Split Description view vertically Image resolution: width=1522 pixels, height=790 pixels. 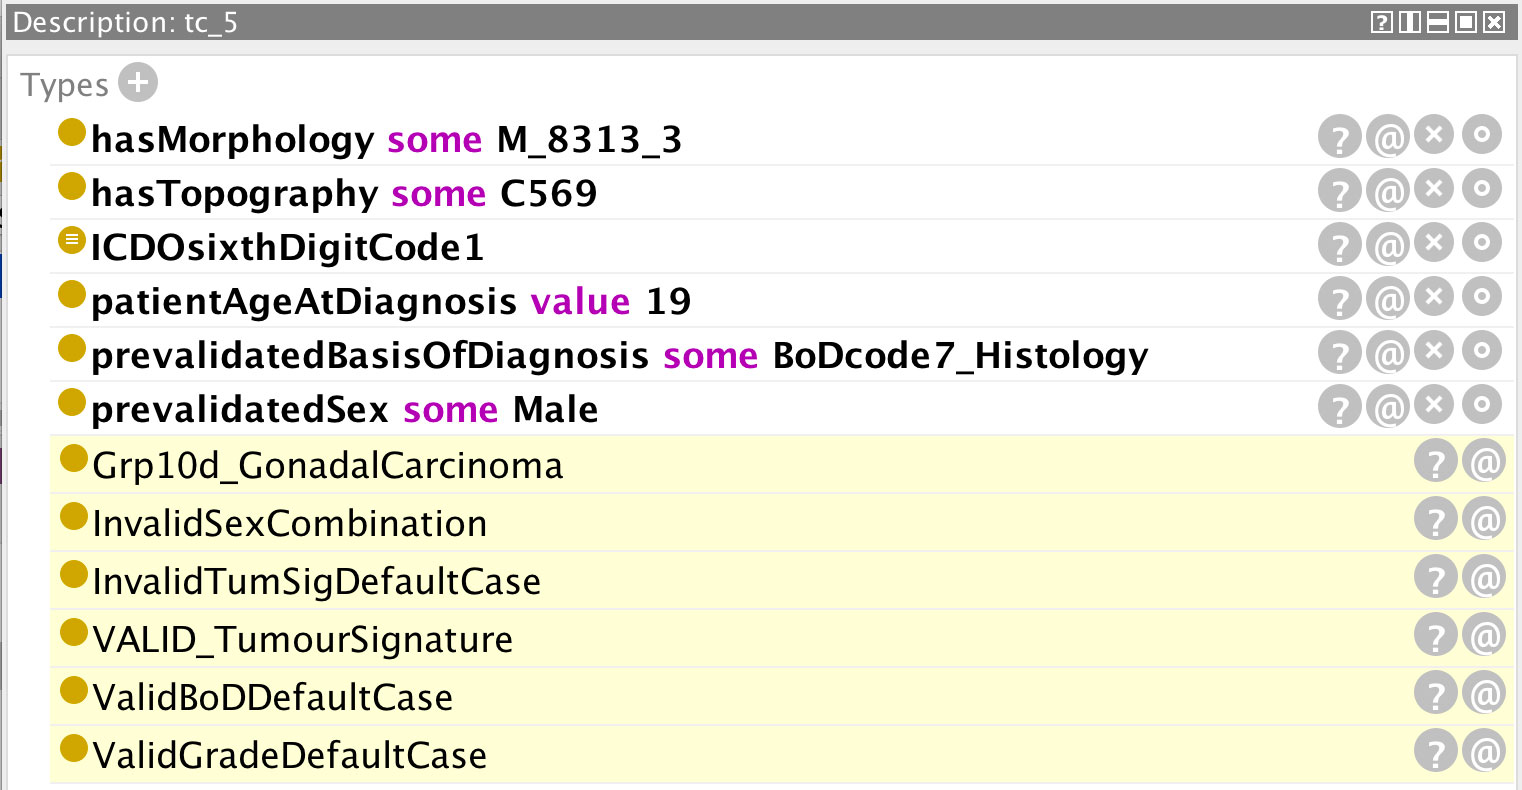pyautogui.click(x=1409, y=22)
